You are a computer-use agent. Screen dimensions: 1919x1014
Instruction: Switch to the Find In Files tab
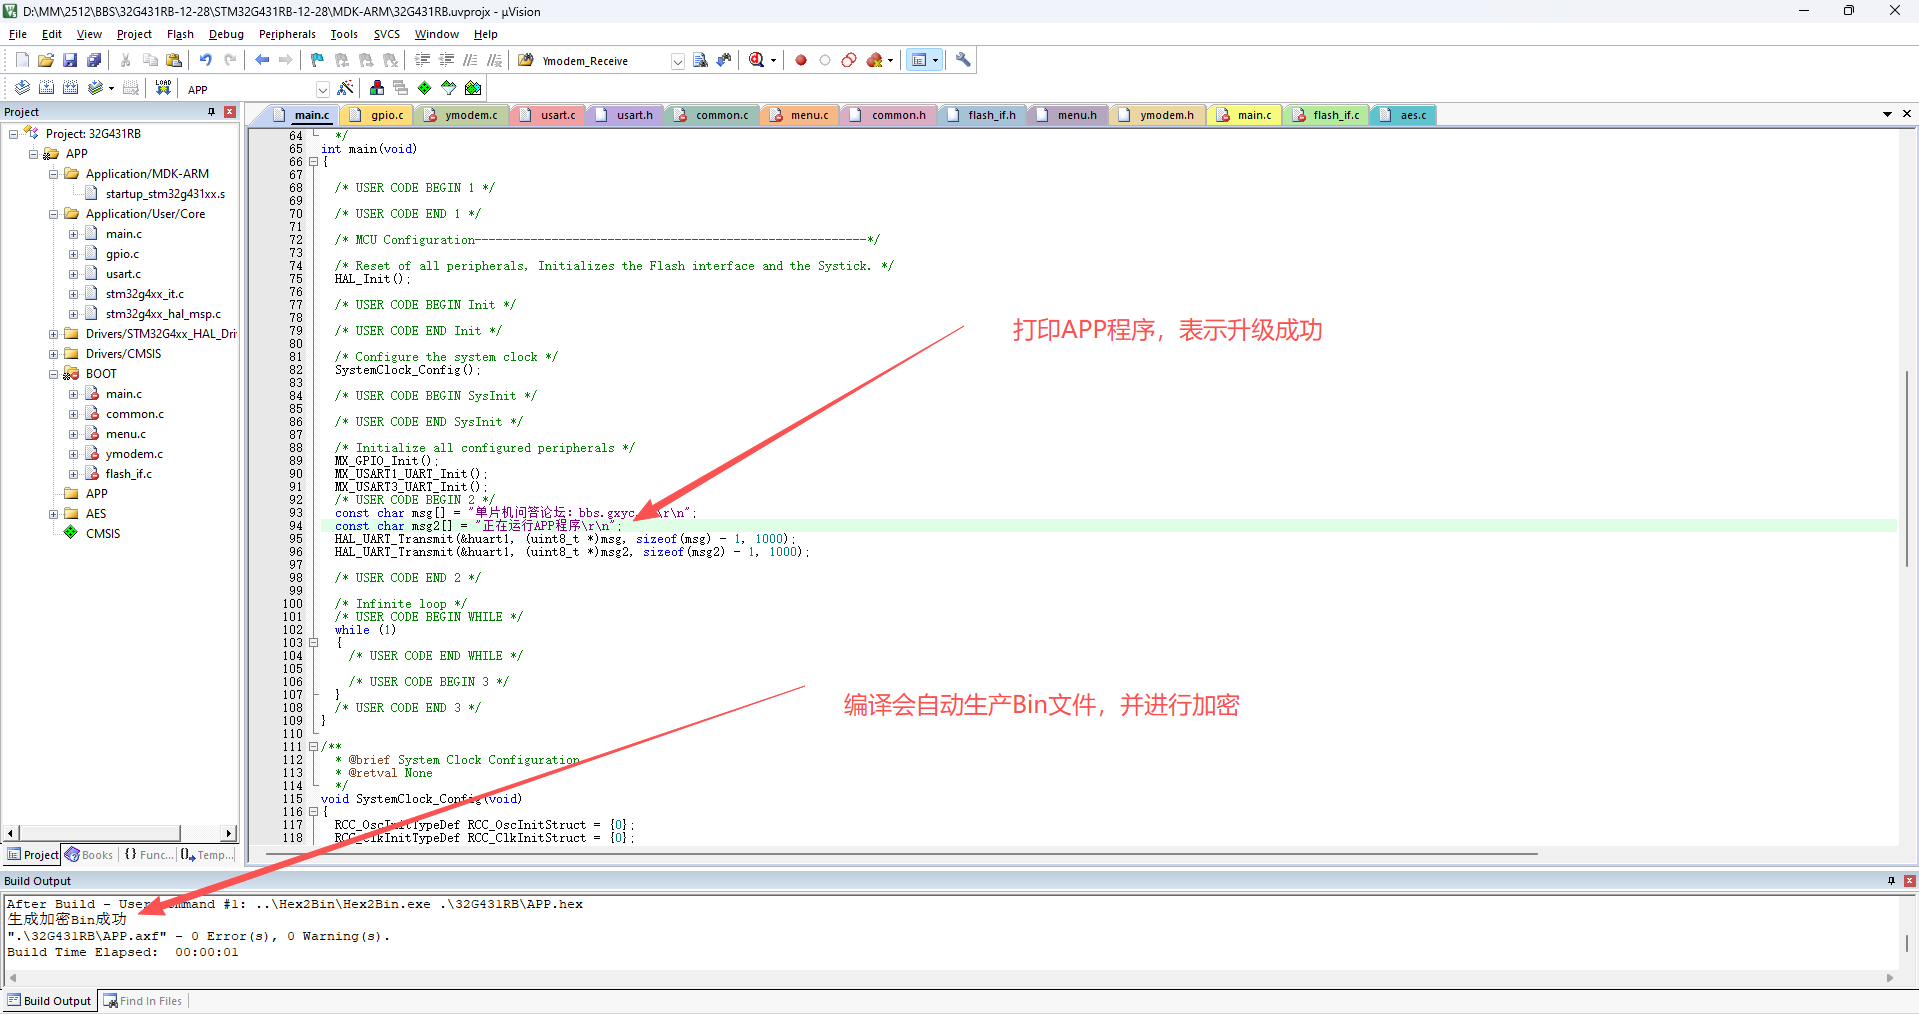tap(144, 1001)
